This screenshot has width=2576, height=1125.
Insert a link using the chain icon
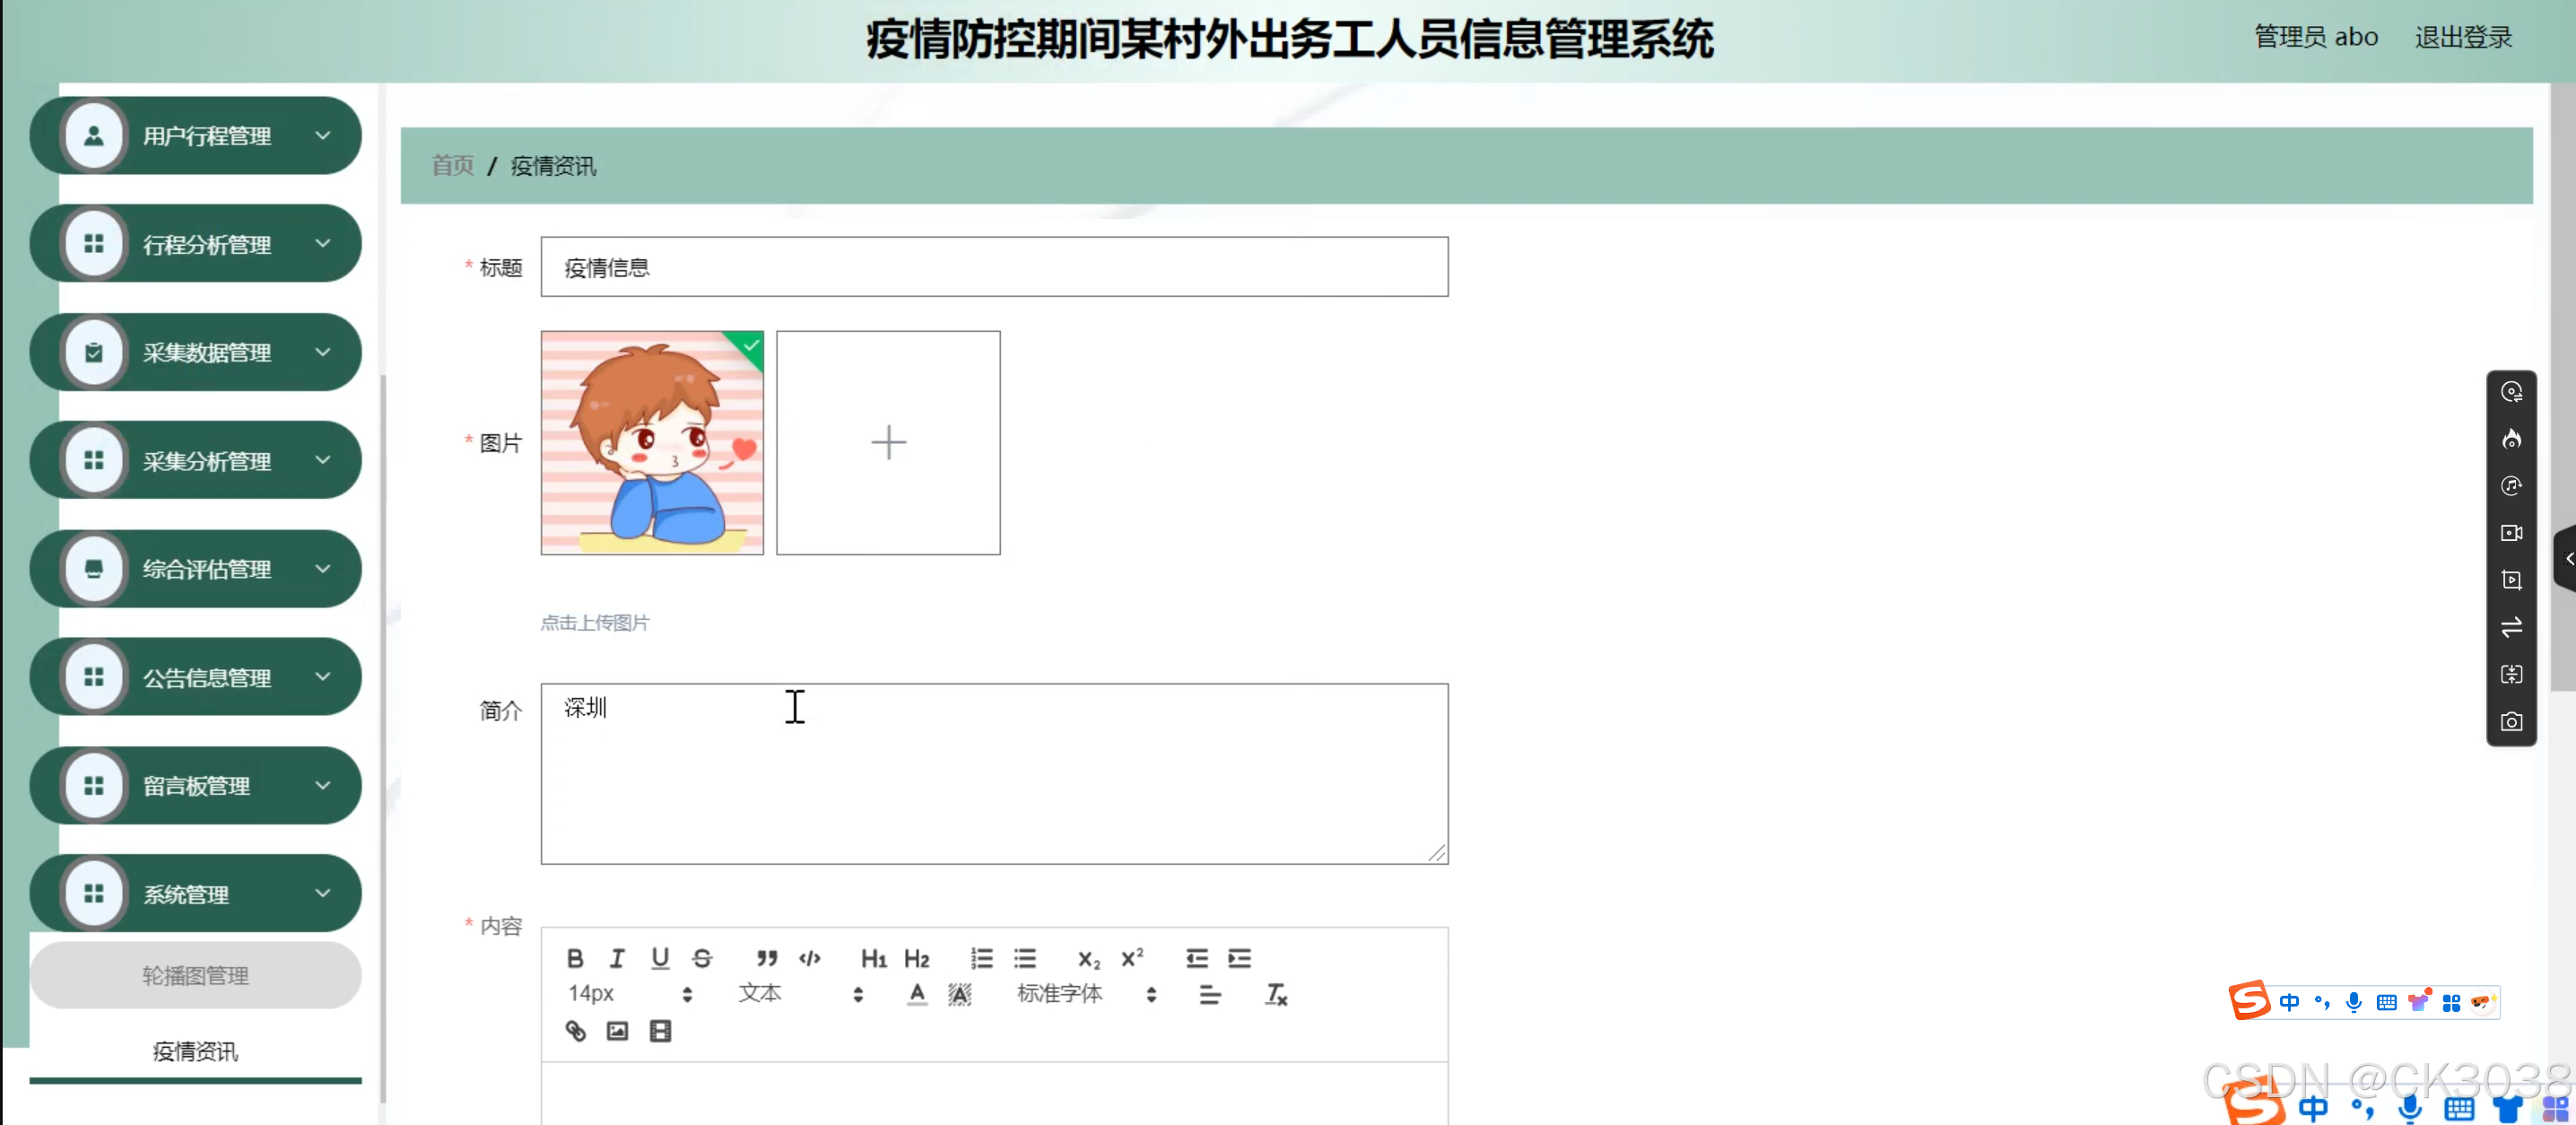pyautogui.click(x=576, y=1031)
